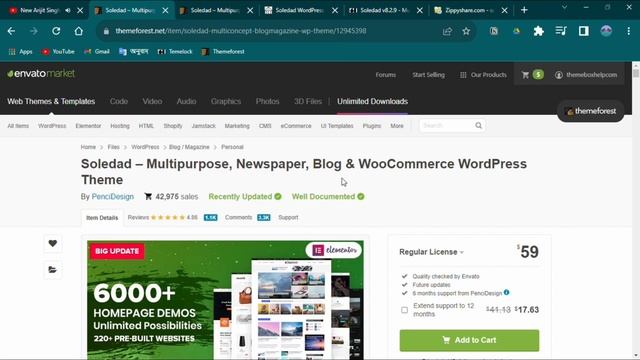
Task: Close the New Arijit Singh tab
Action: pos(80,10)
